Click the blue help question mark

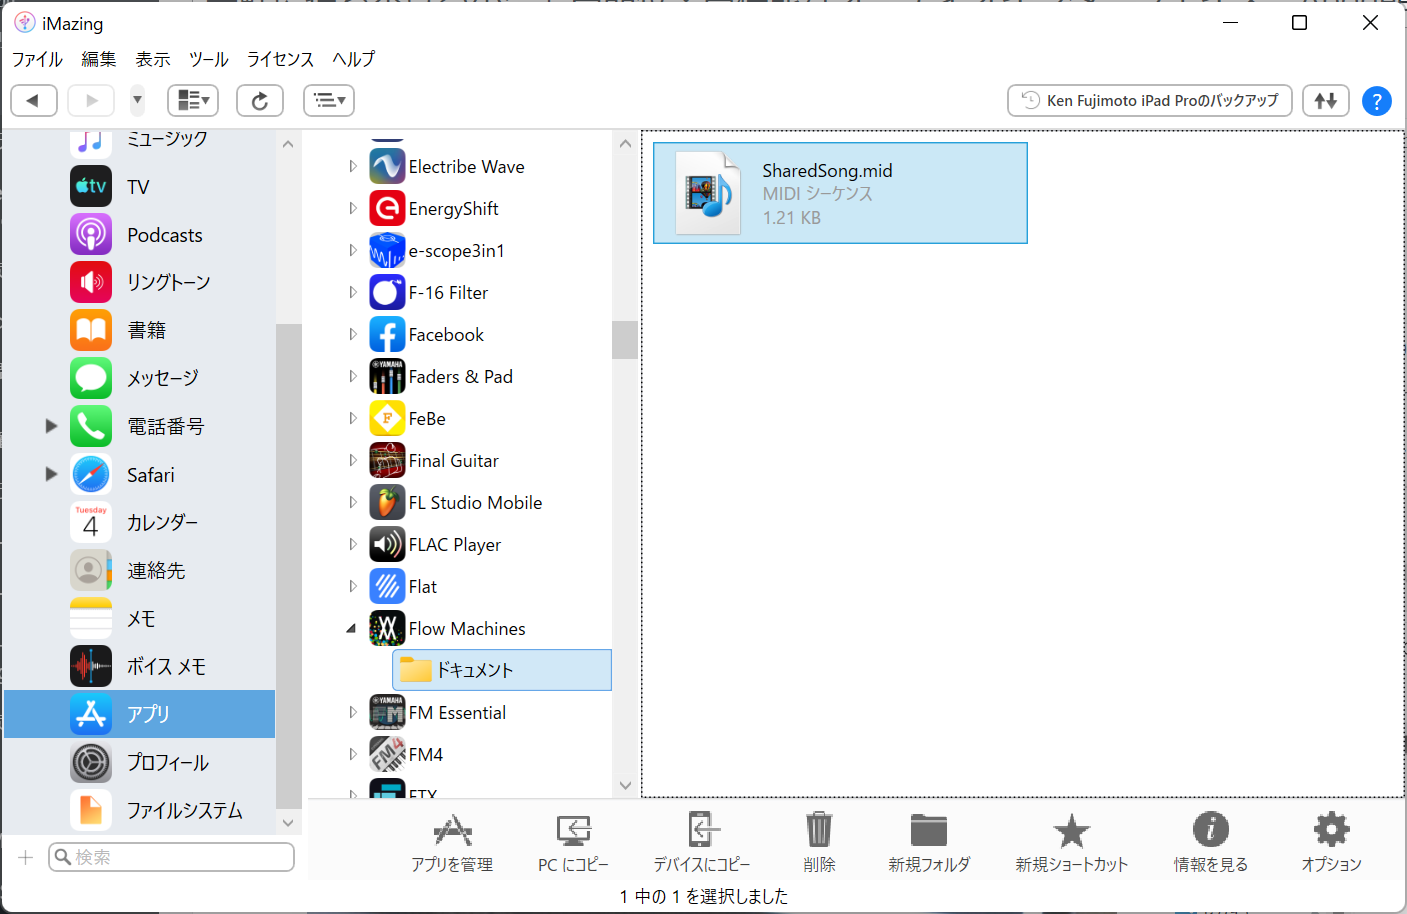pyautogui.click(x=1377, y=101)
